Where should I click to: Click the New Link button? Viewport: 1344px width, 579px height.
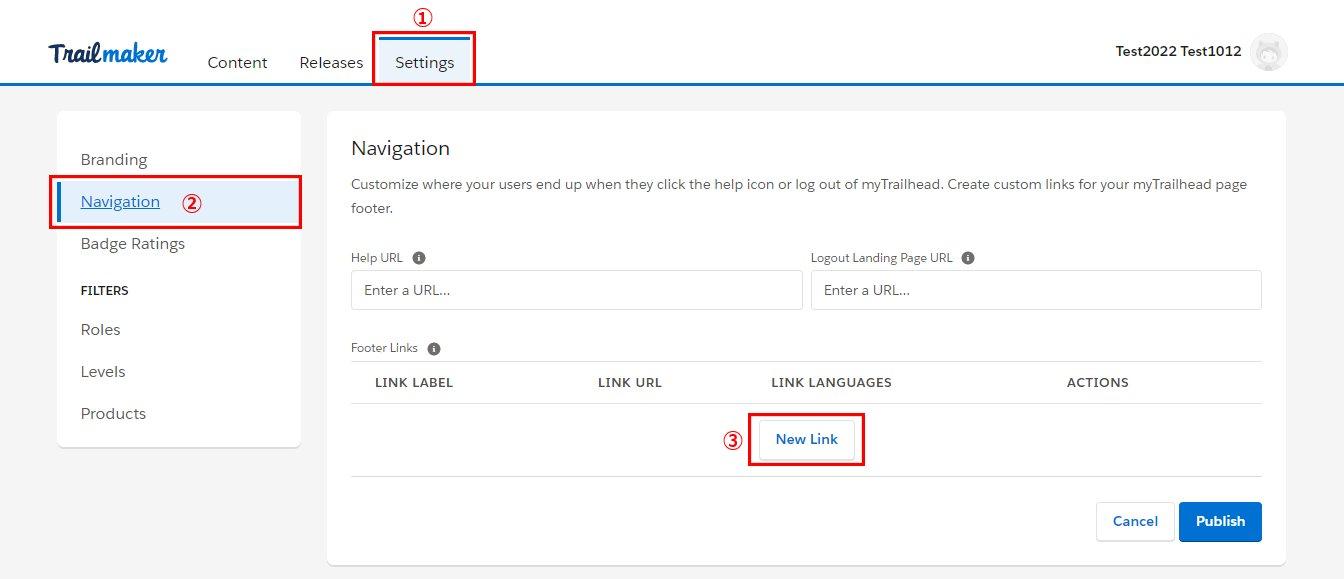(x=807, y=440)
